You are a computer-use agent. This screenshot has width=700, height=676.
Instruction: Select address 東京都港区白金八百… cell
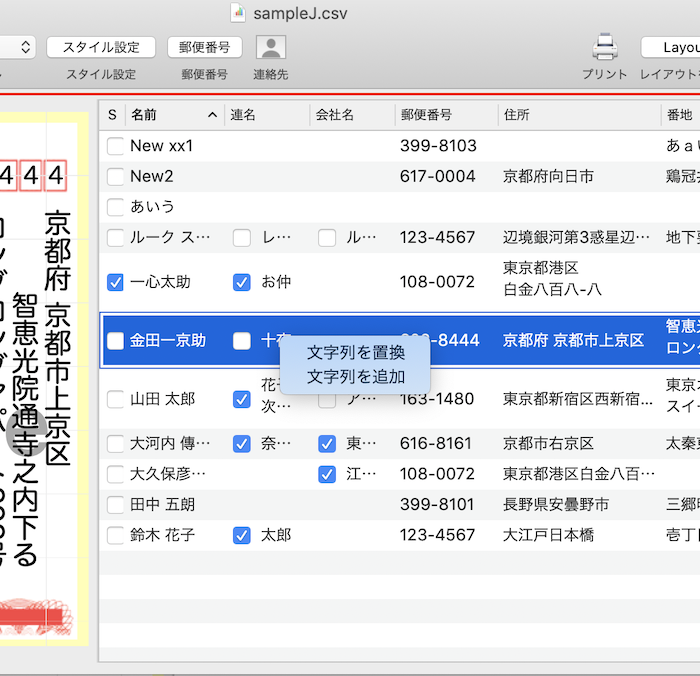579,474
